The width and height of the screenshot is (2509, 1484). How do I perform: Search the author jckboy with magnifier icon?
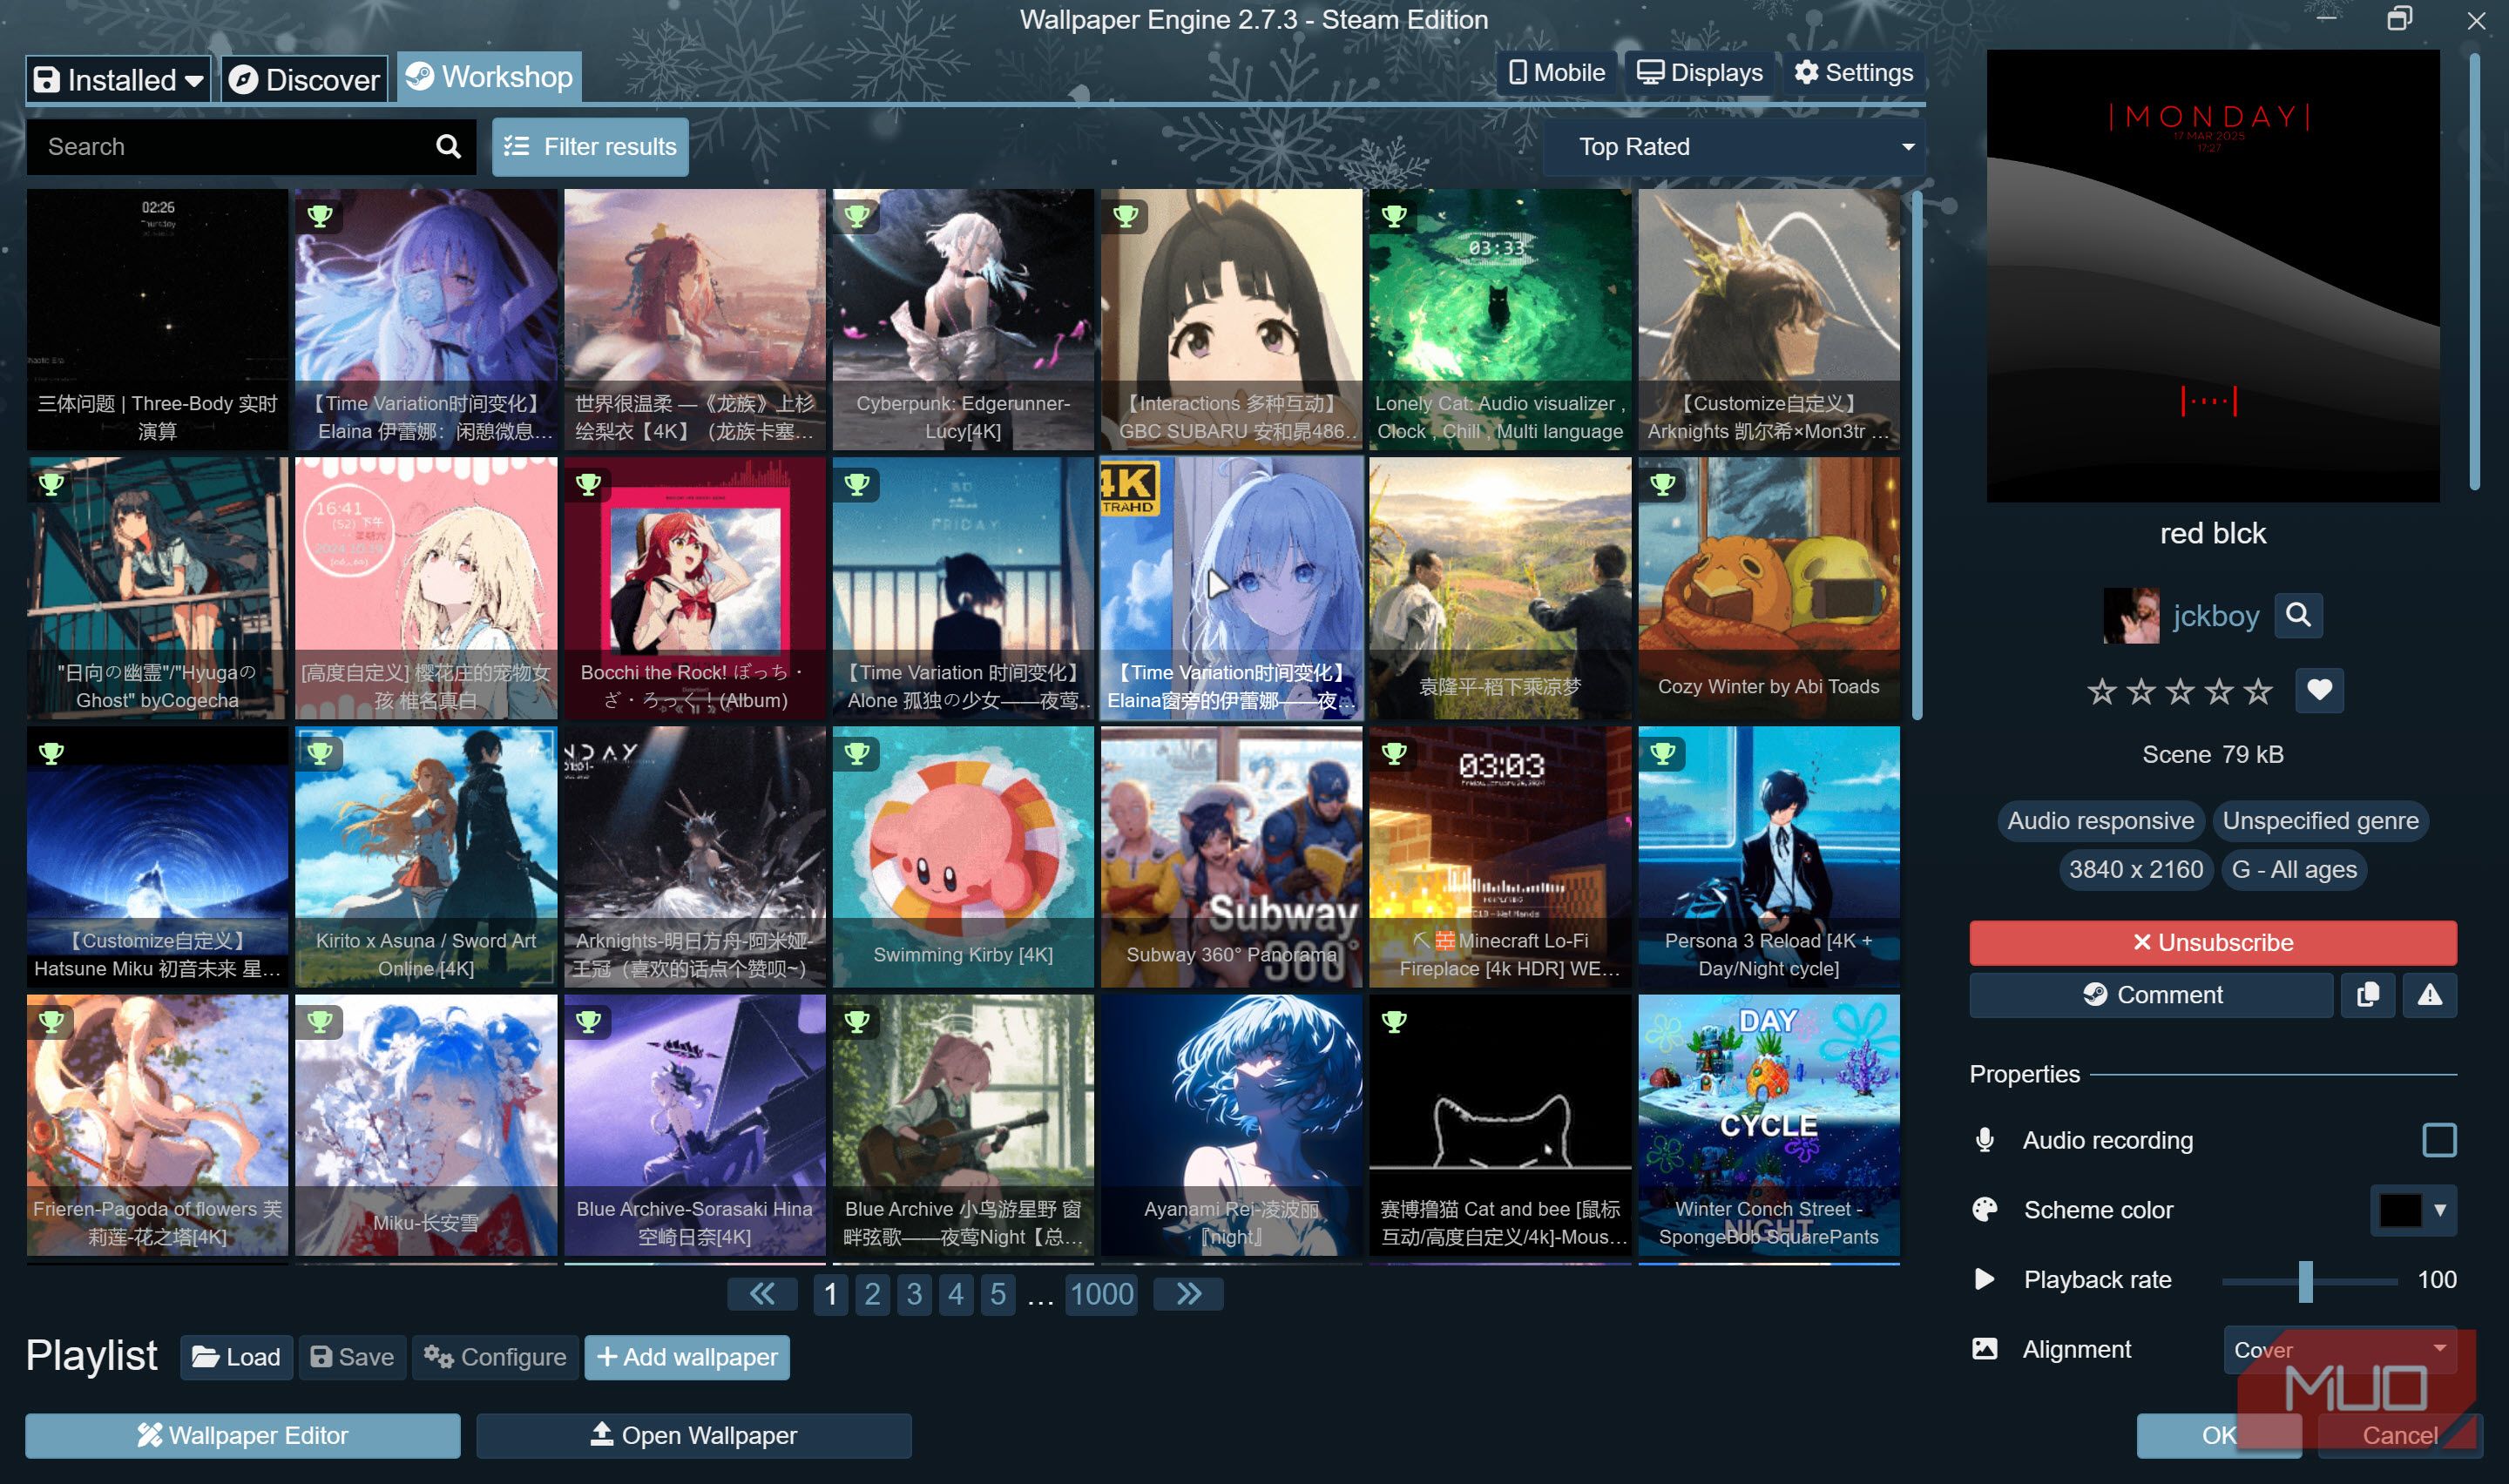click(2297, 615)
